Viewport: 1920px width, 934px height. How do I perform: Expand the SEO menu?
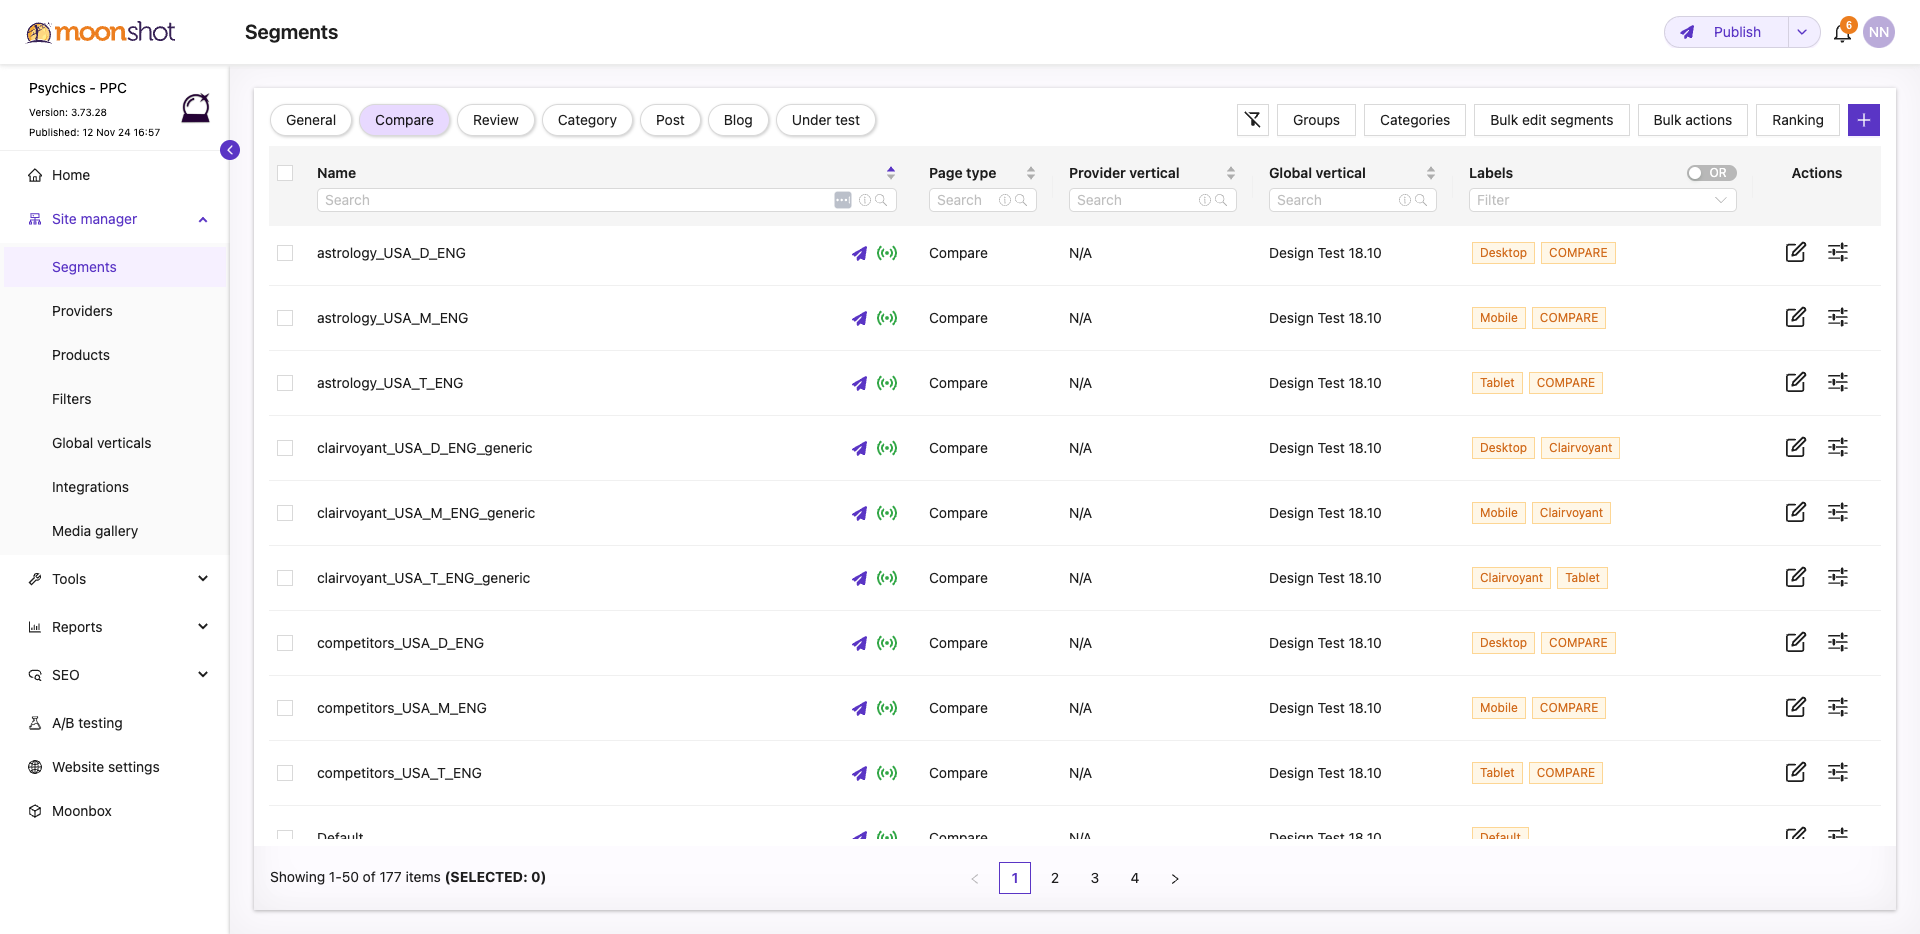click(x=203, y=675)
